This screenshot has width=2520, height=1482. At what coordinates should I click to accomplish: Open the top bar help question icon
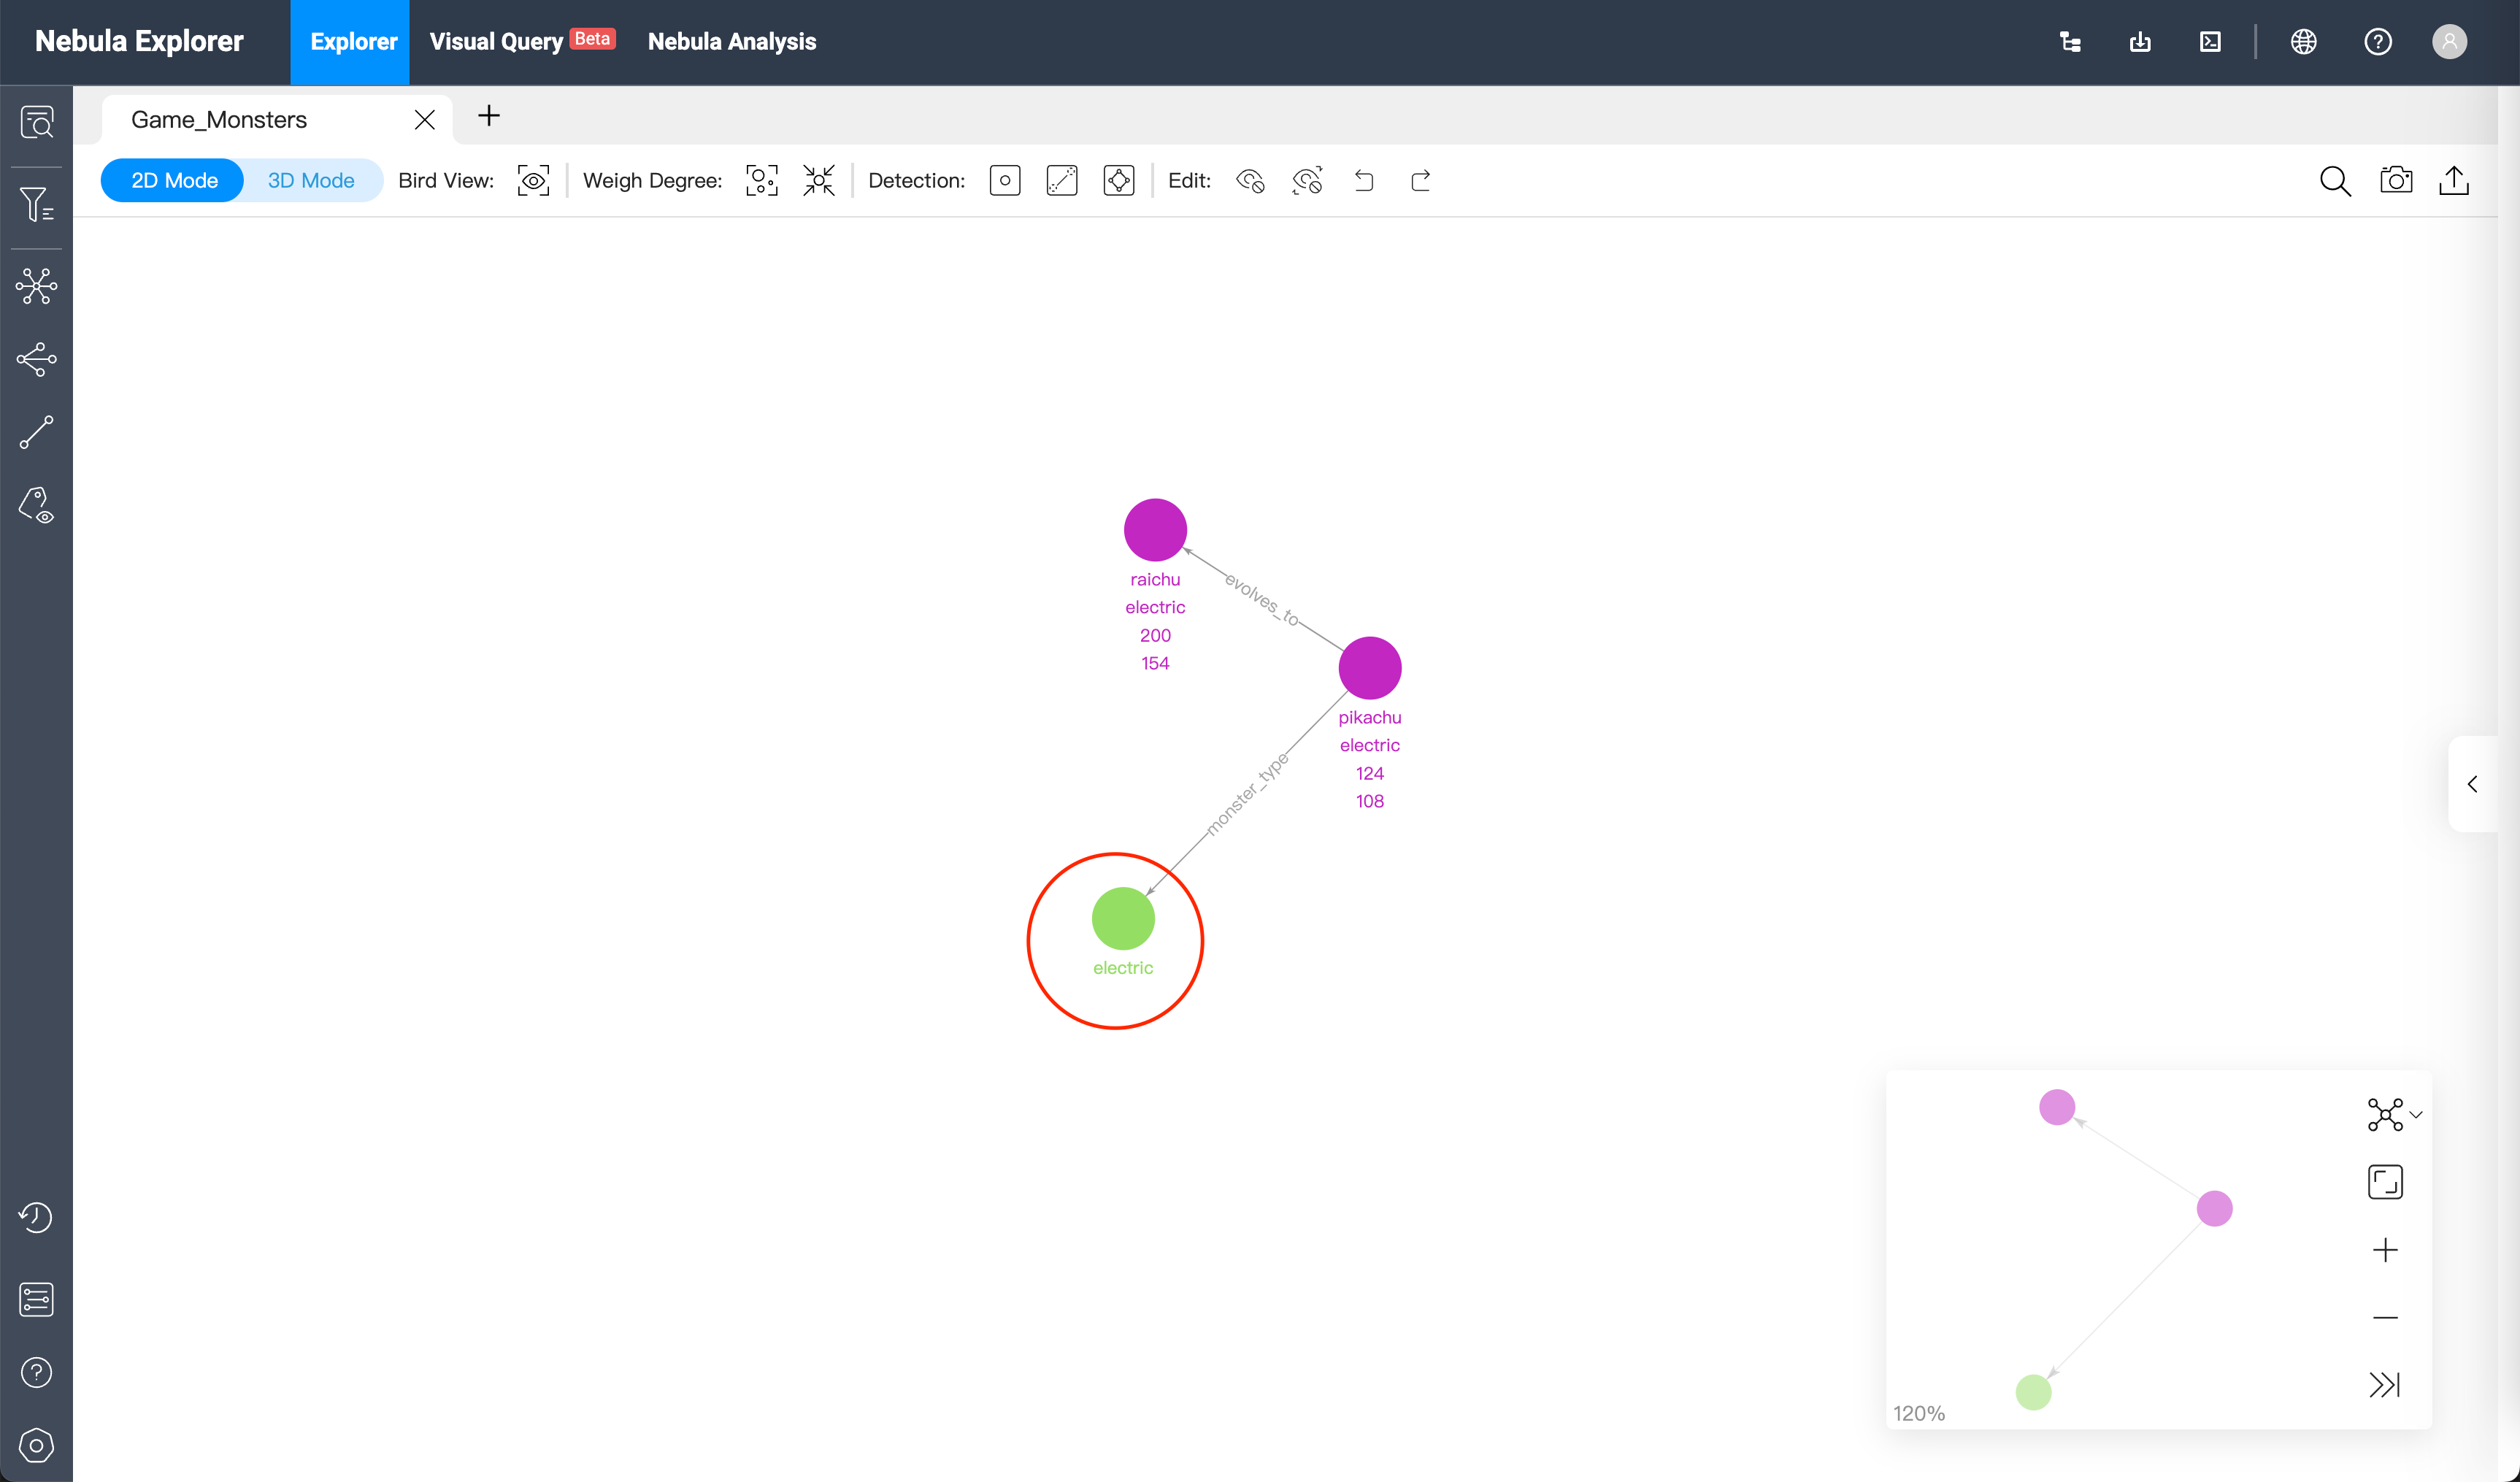click(2378, 41)
